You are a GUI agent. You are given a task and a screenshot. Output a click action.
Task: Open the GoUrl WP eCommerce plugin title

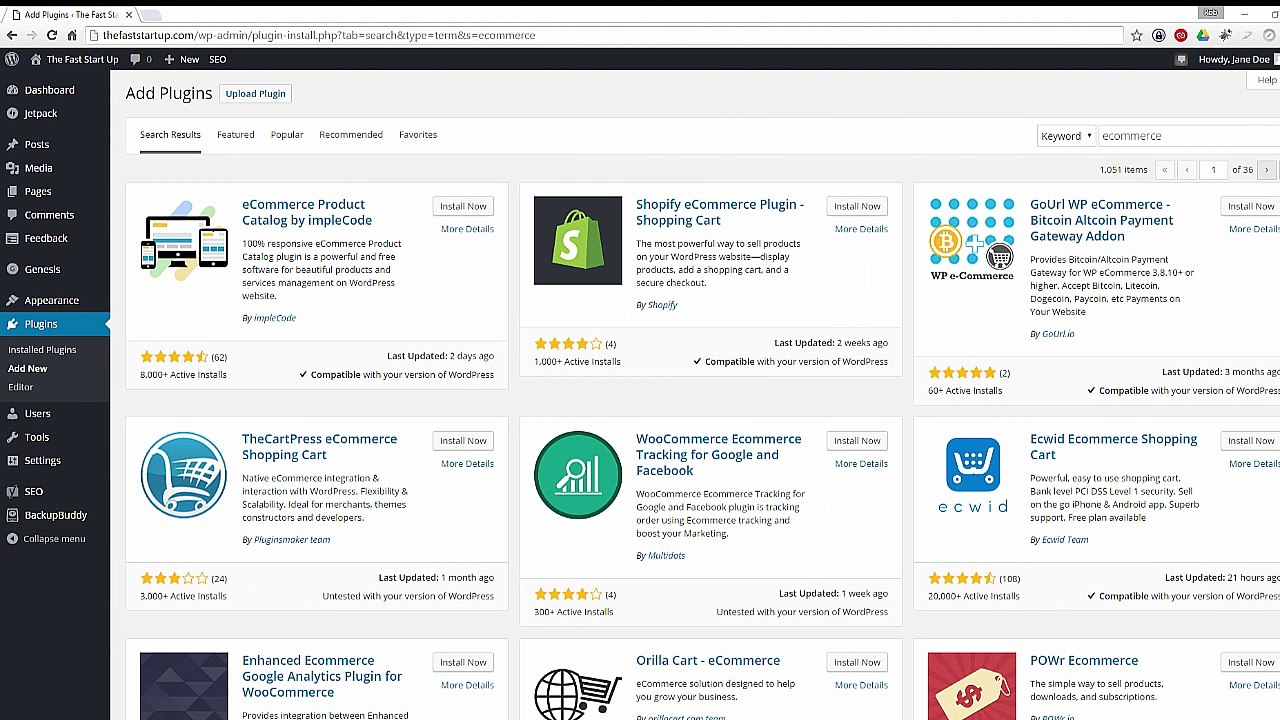1102,220
